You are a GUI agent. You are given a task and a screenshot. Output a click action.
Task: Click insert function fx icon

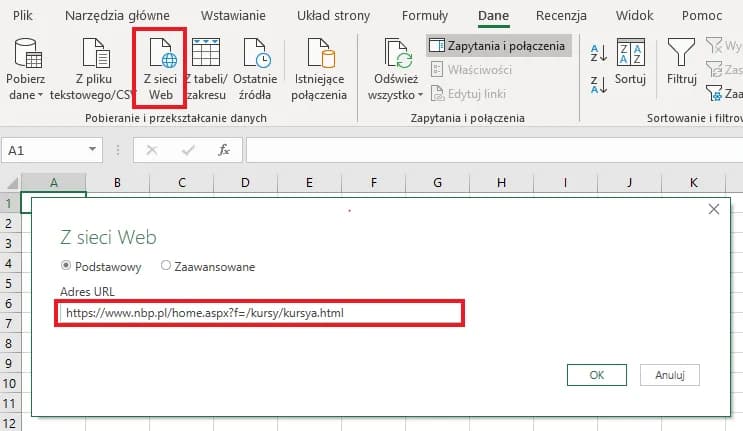224,150
